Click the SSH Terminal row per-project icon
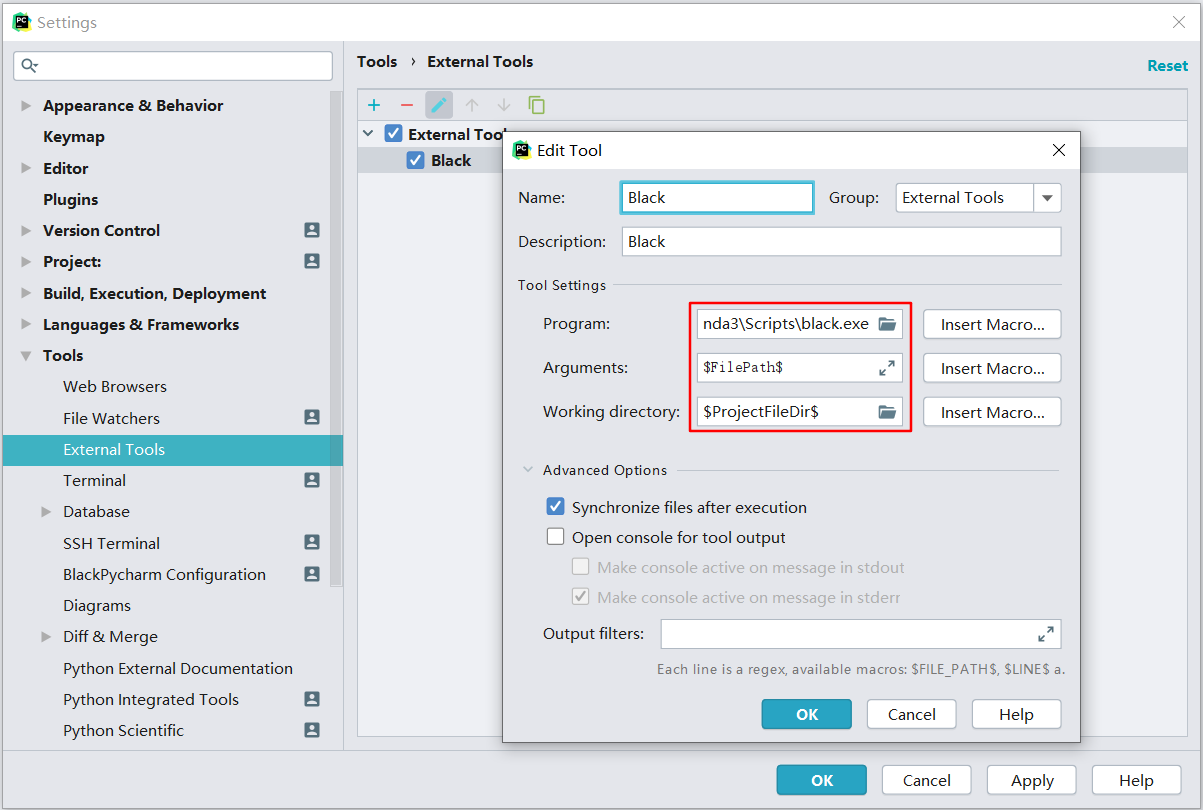The width and height of the screenshot is (1203, 810). point(312,543)
